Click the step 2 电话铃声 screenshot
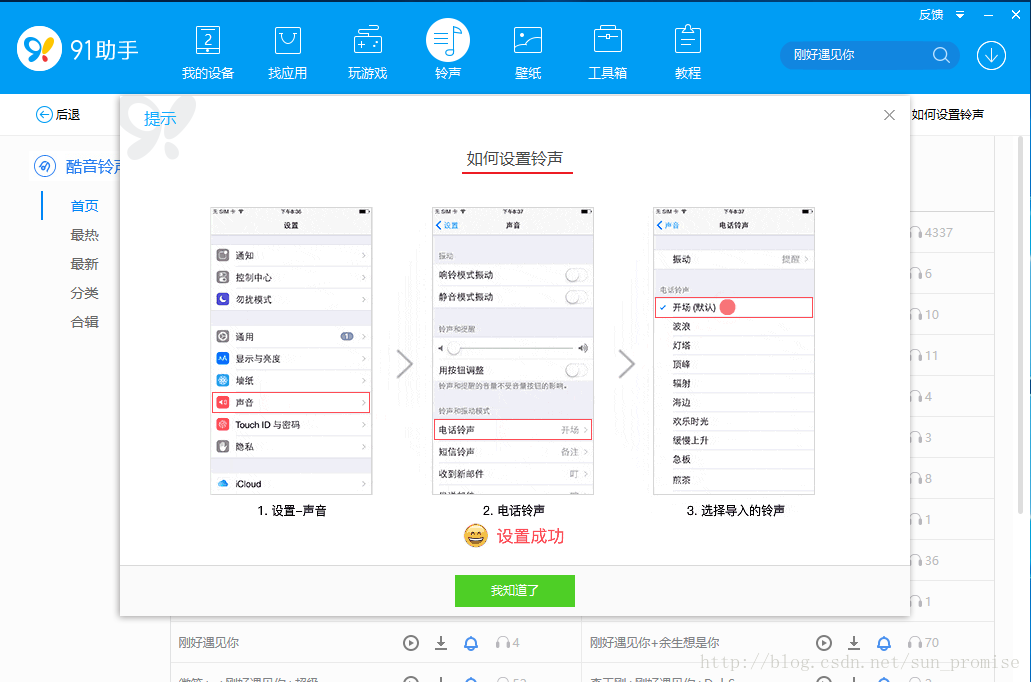Screen dimensions: 1031x682 tap(512, 351)
